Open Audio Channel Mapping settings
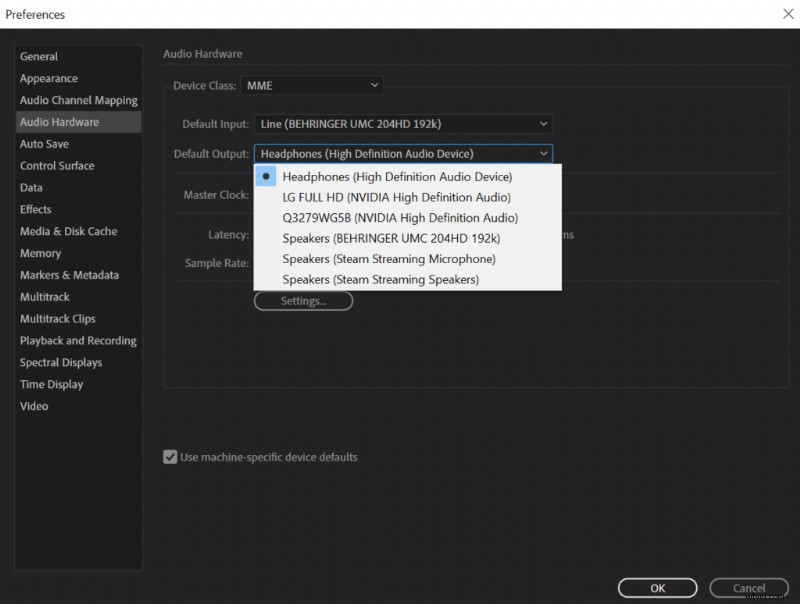Screen dimensions: 800x604 [77, 100]
